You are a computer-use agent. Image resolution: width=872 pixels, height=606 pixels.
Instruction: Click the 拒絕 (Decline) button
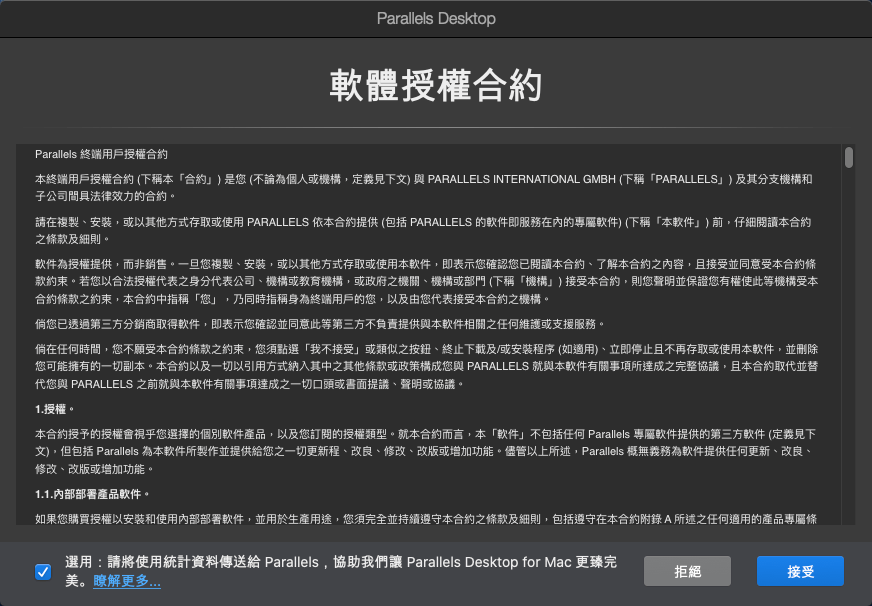[x=687, y=571]
